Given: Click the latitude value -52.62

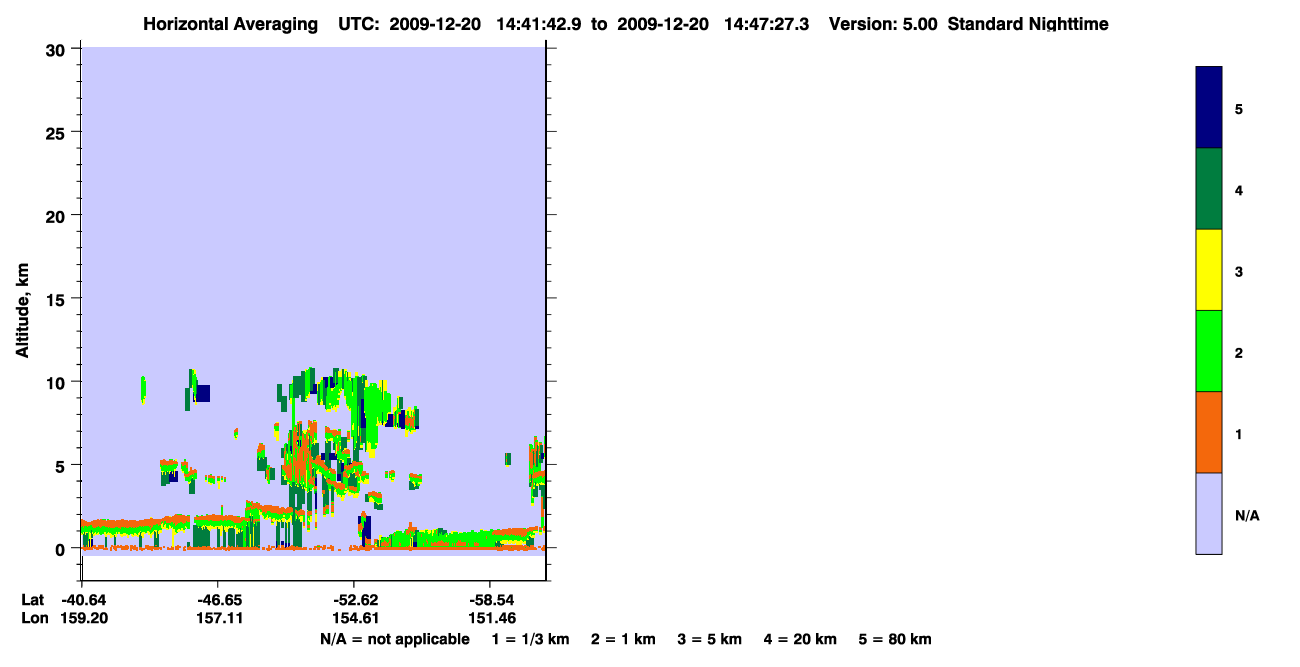Looking at the screenshot, I should 354,600.
